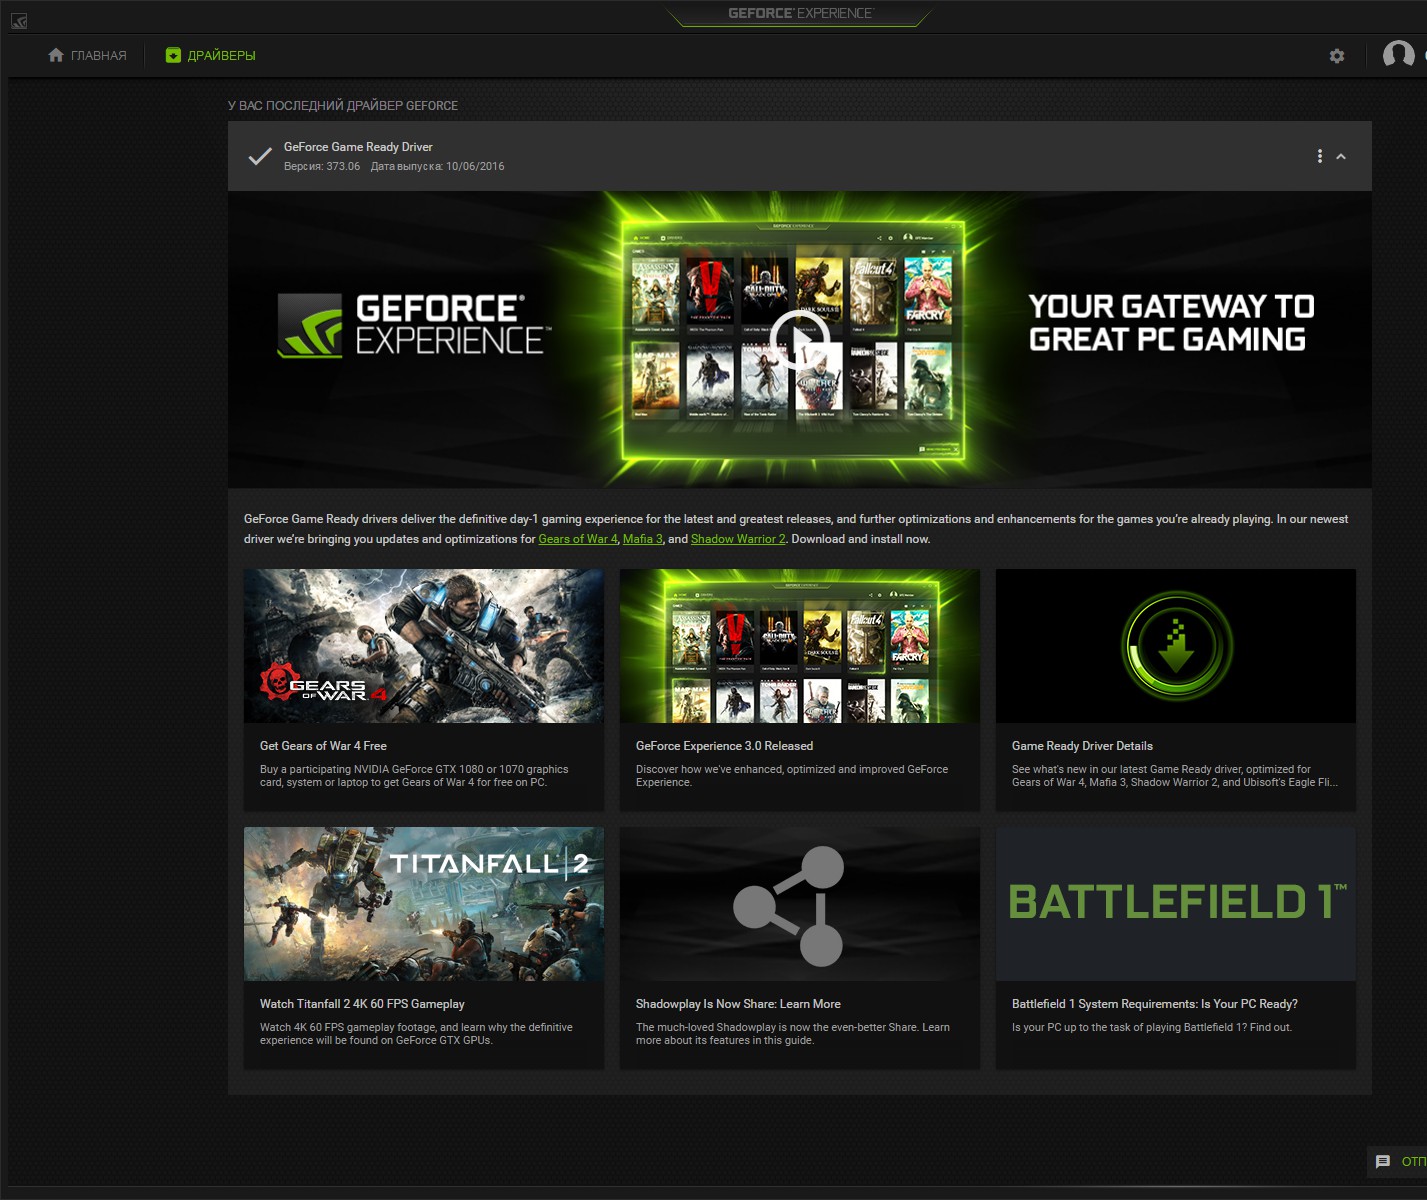
Task: Click the feedback chat icon
Action: pos(1383,1161)
